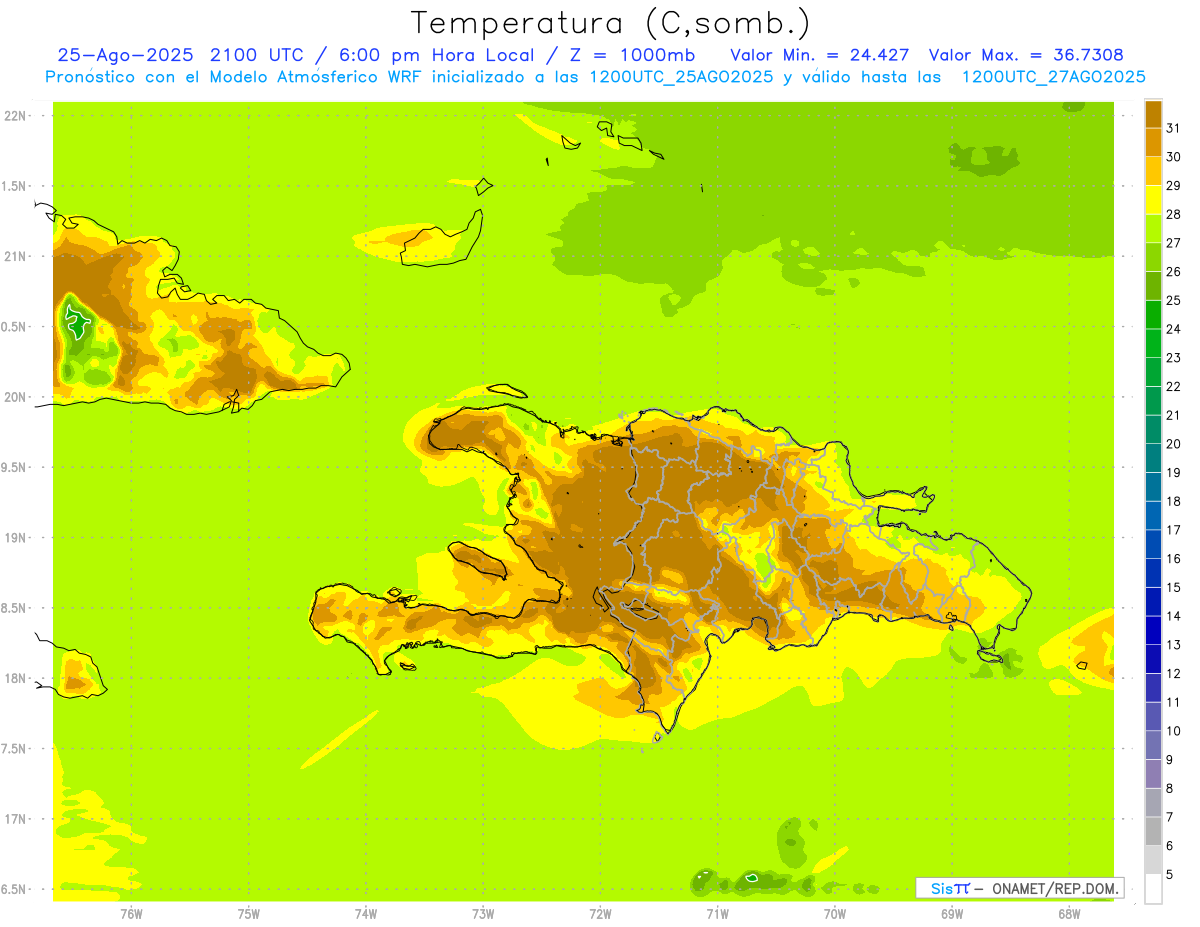The image size is (1200, 927).
Task: Select the dark orange swatch above 31
Action: [x=1153, y=113]
